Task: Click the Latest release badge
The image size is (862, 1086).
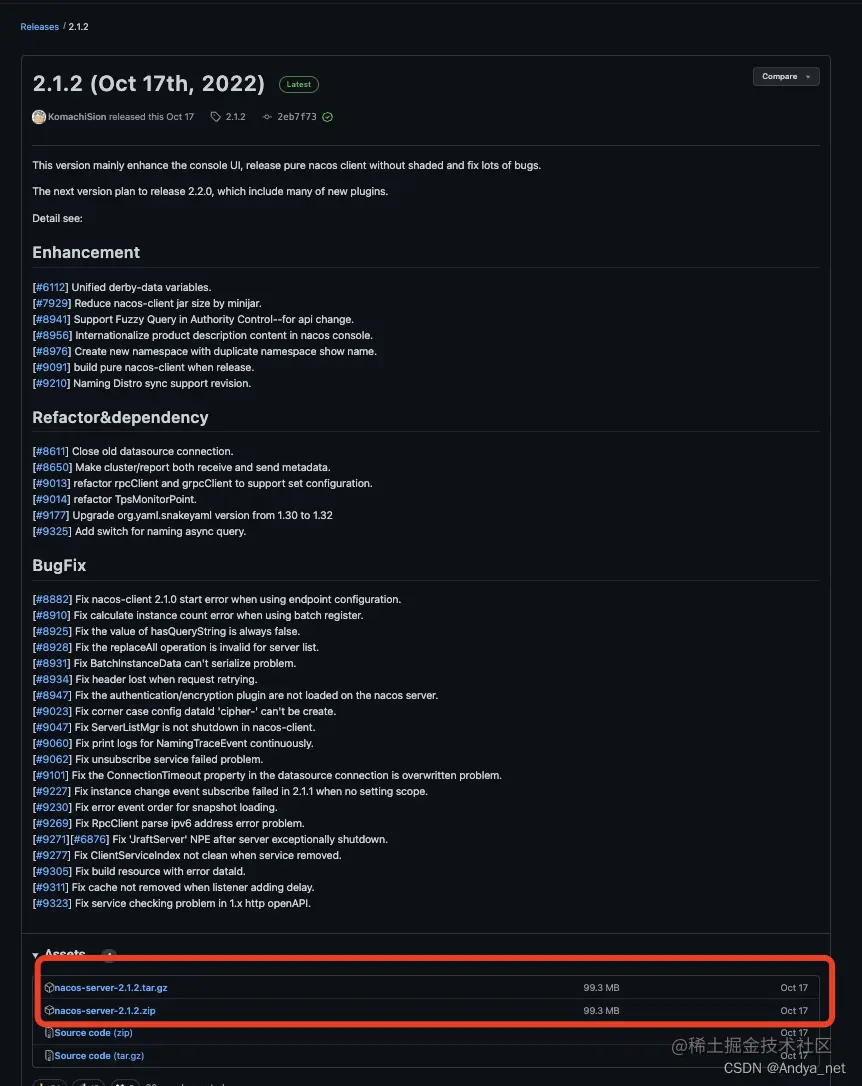Action: [x=298, y=84]
